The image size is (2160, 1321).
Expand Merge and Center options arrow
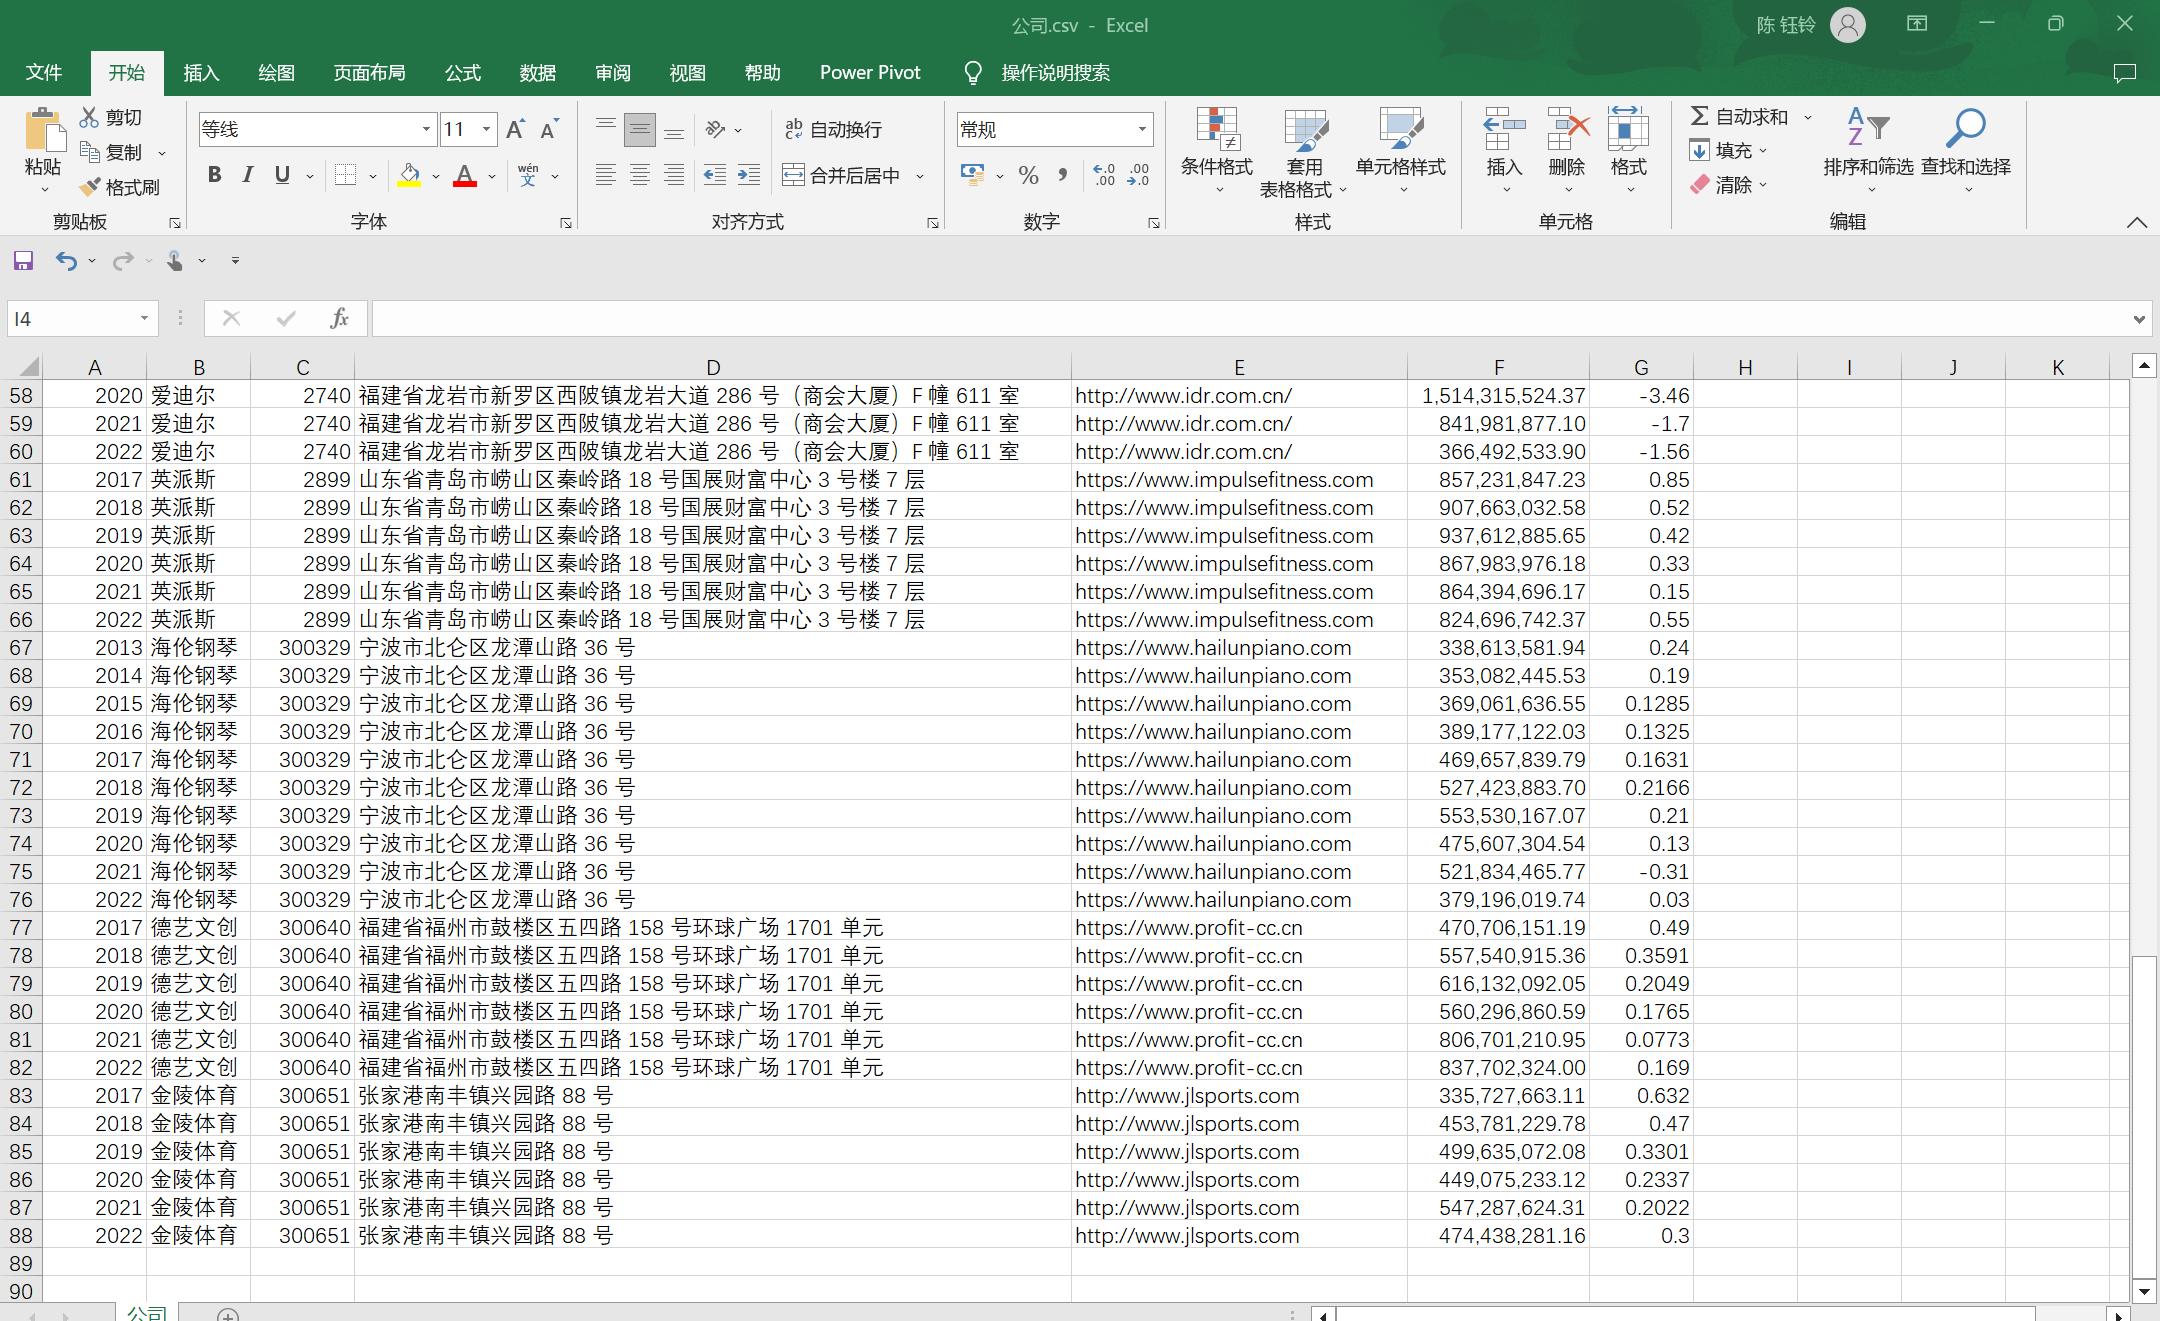(920, 176)
